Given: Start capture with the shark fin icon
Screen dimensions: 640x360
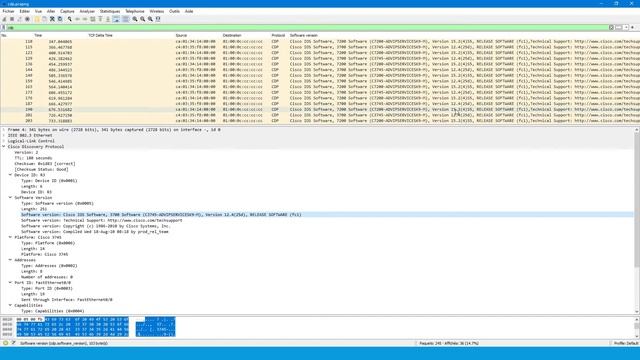Looking at the screenshot, I should 4,19.
